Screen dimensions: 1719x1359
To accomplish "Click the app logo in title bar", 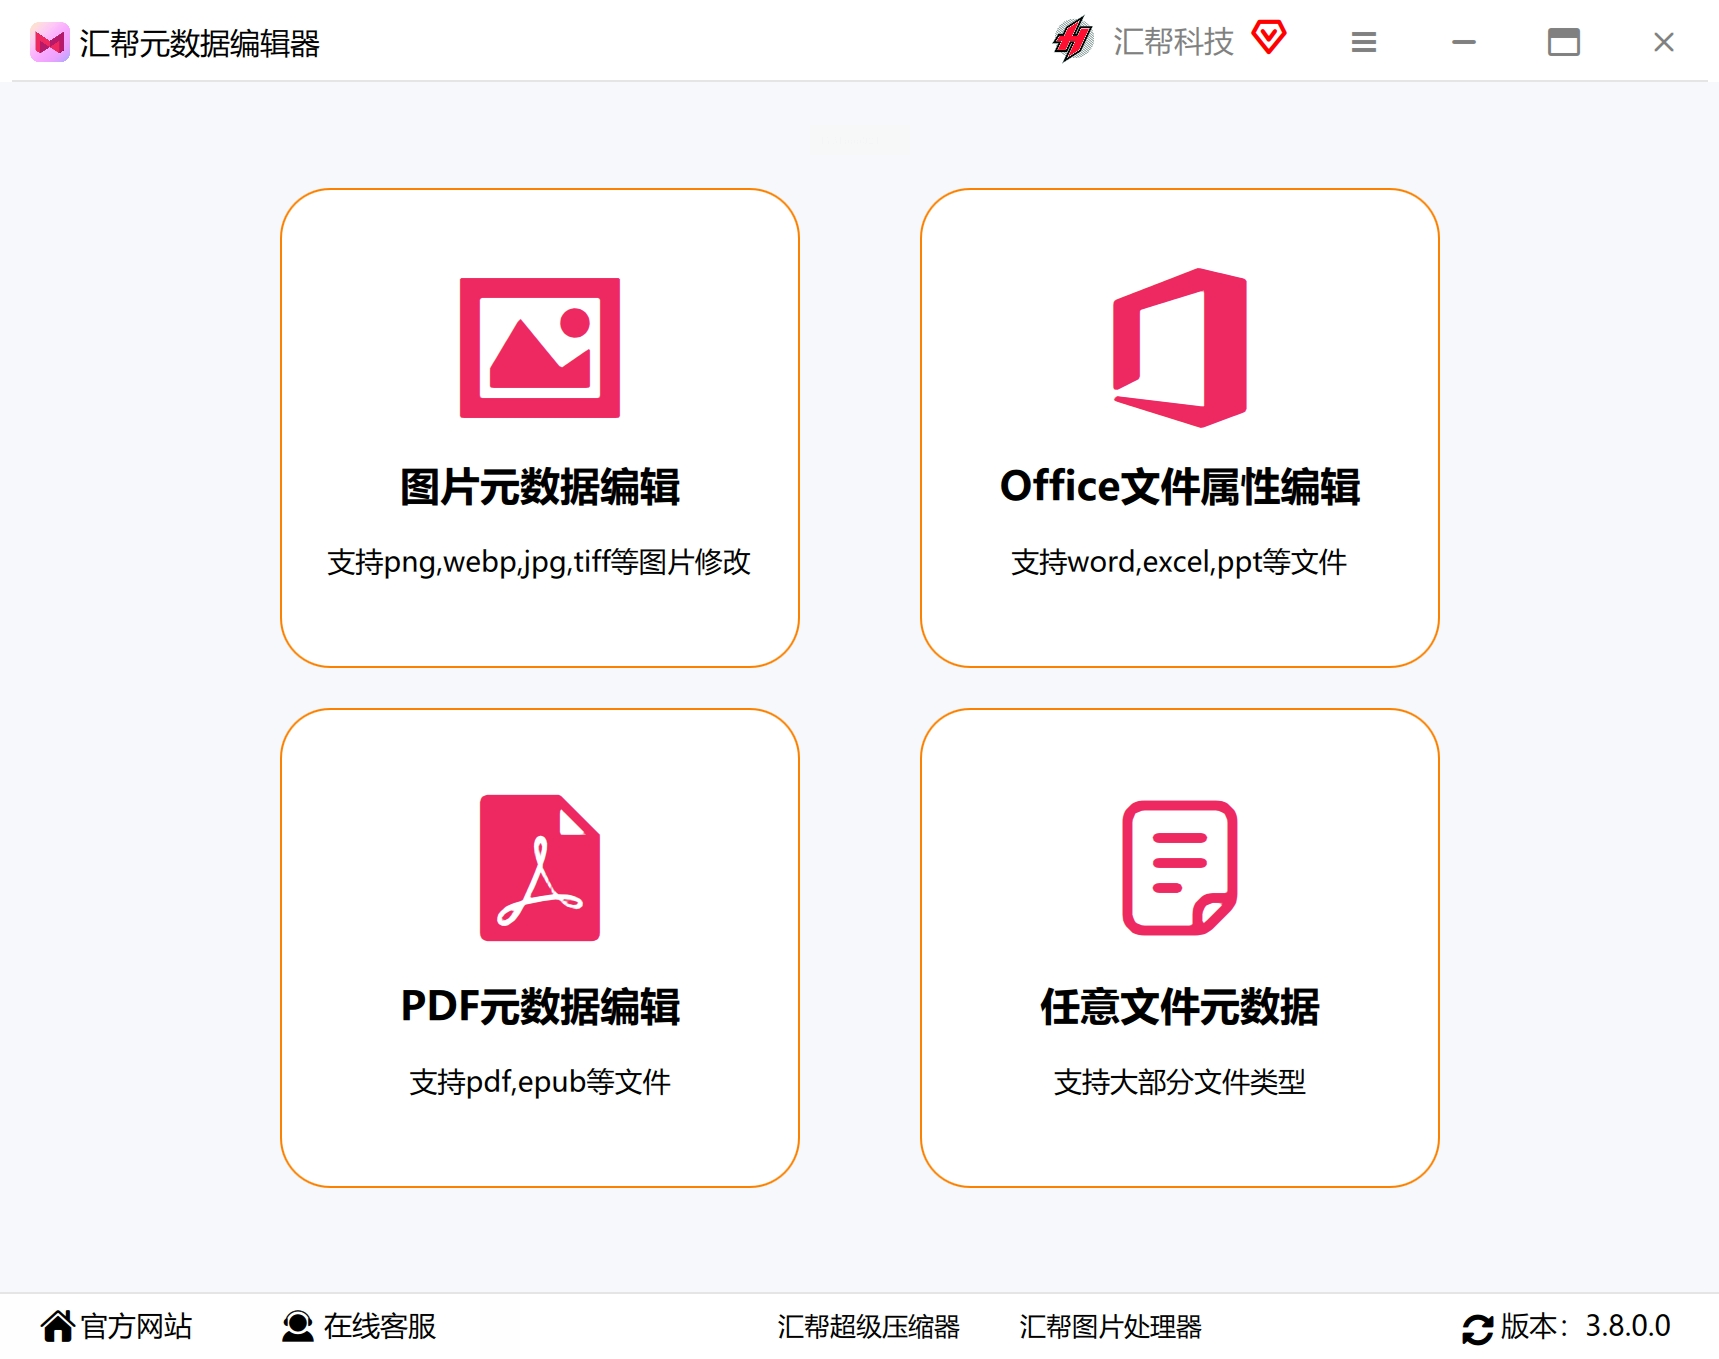I will click(x=49, y=42).
